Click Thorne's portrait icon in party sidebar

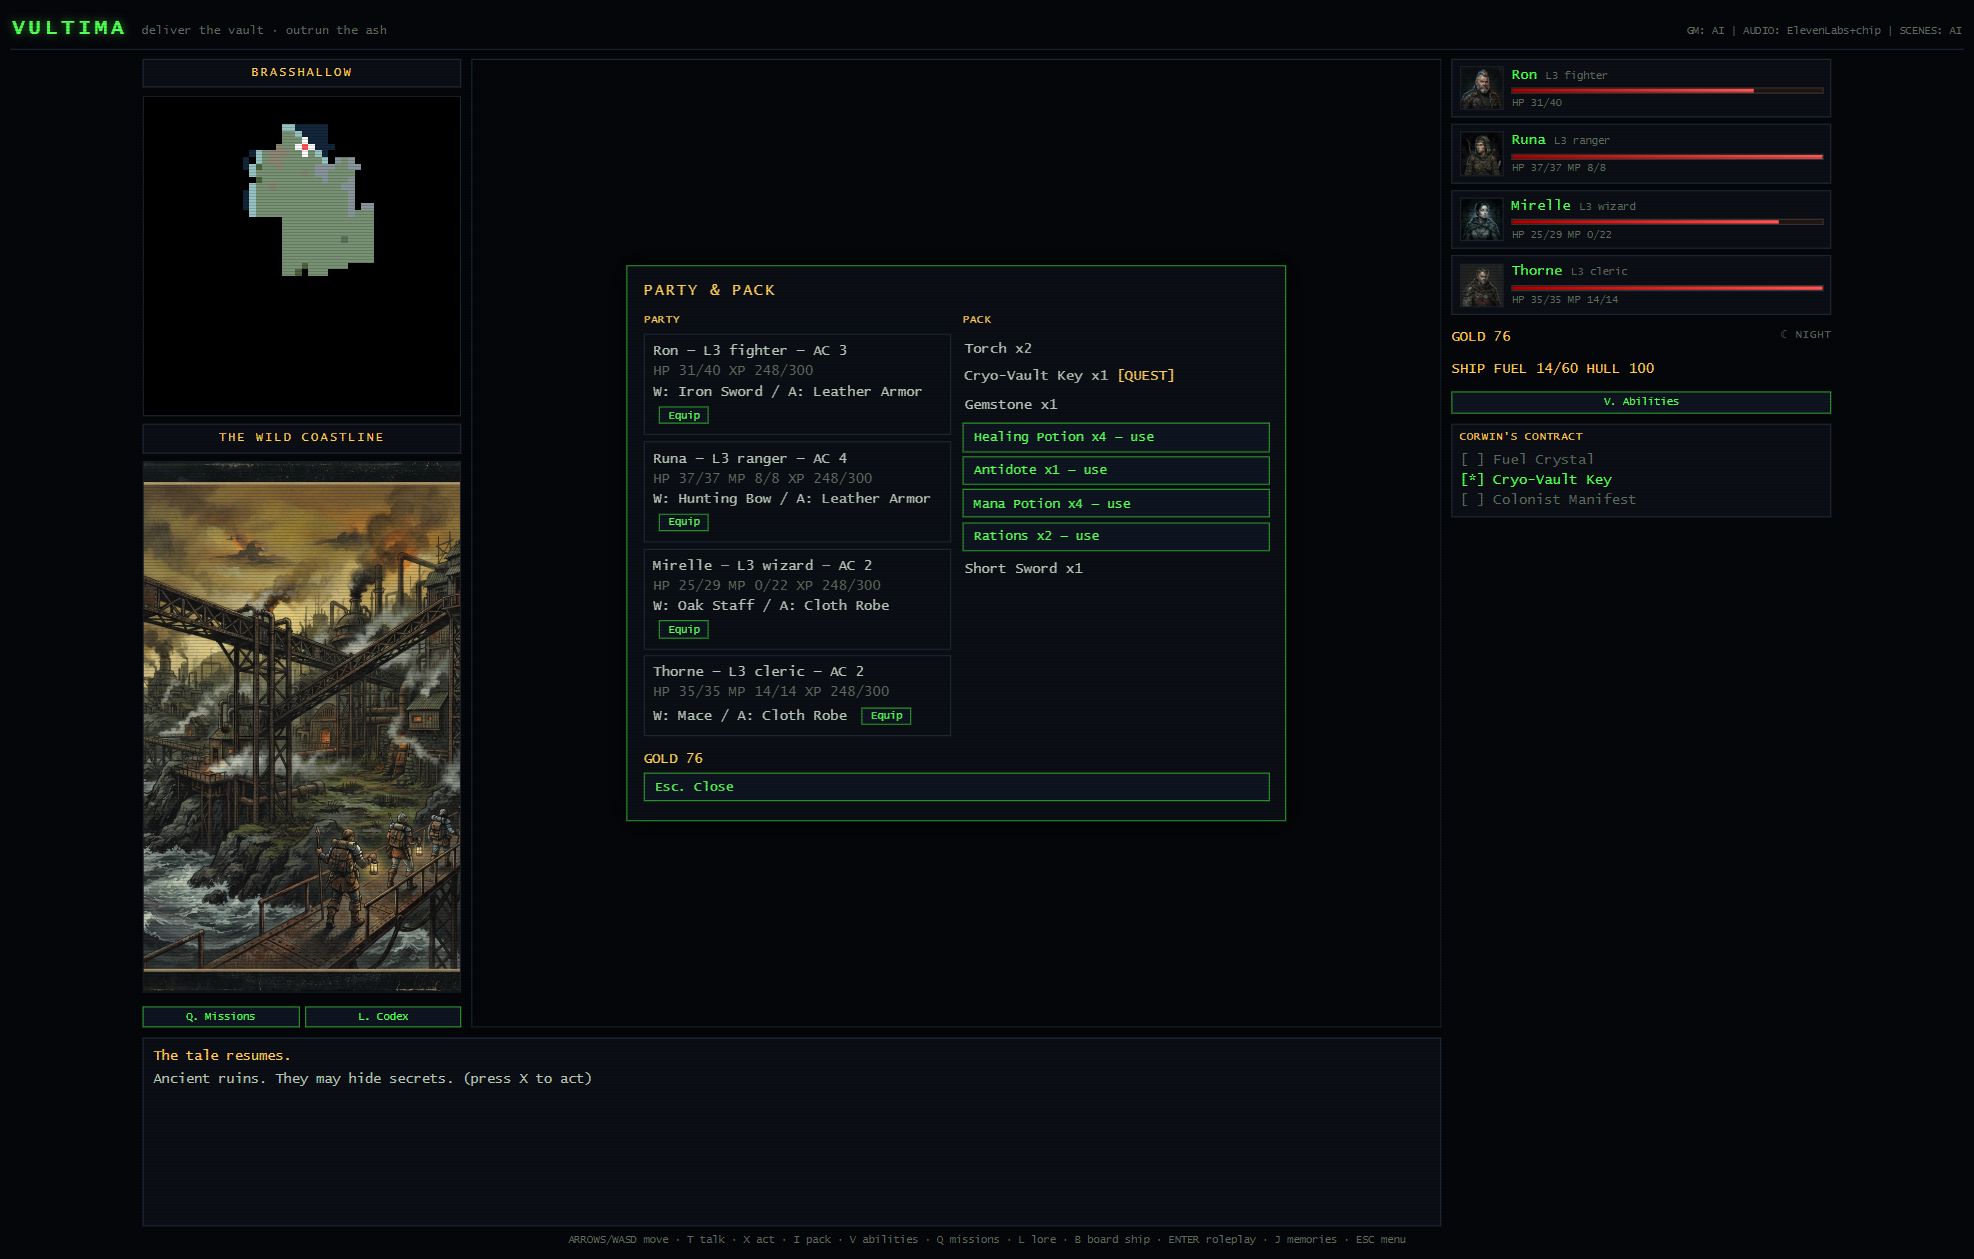click(x=1481, y=285)
